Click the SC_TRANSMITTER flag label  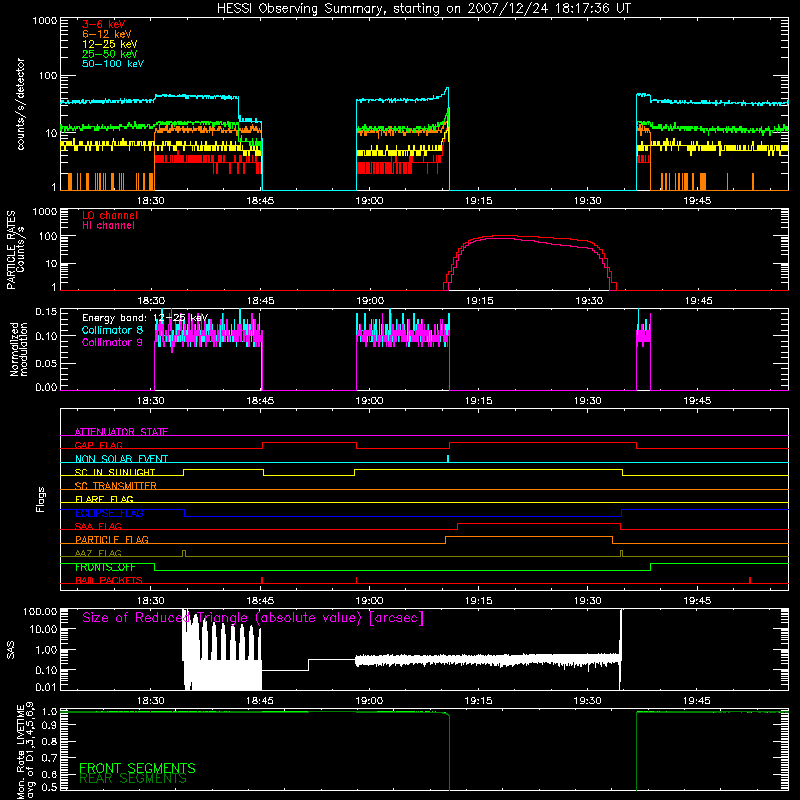click(115, 485)
